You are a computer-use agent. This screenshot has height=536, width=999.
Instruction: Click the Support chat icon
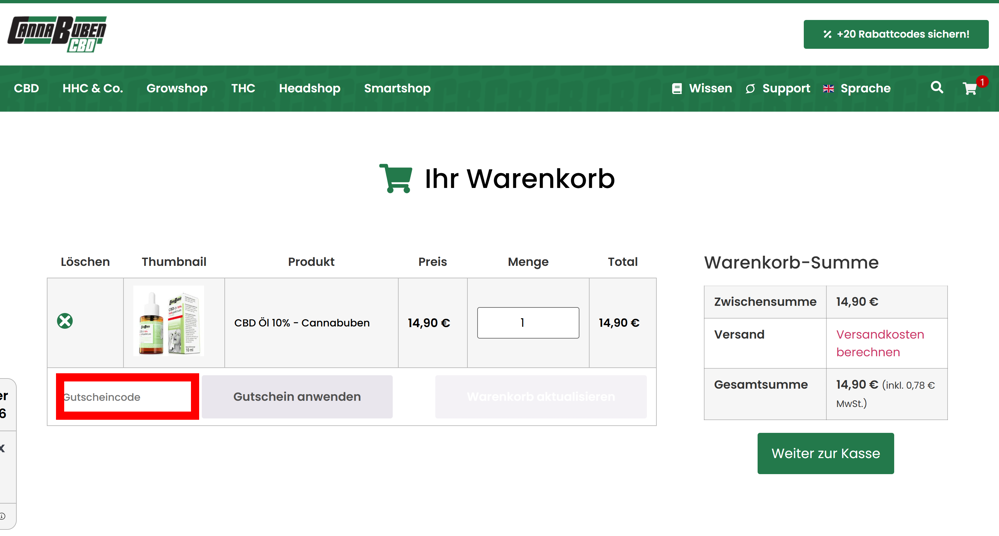point(751,89)
